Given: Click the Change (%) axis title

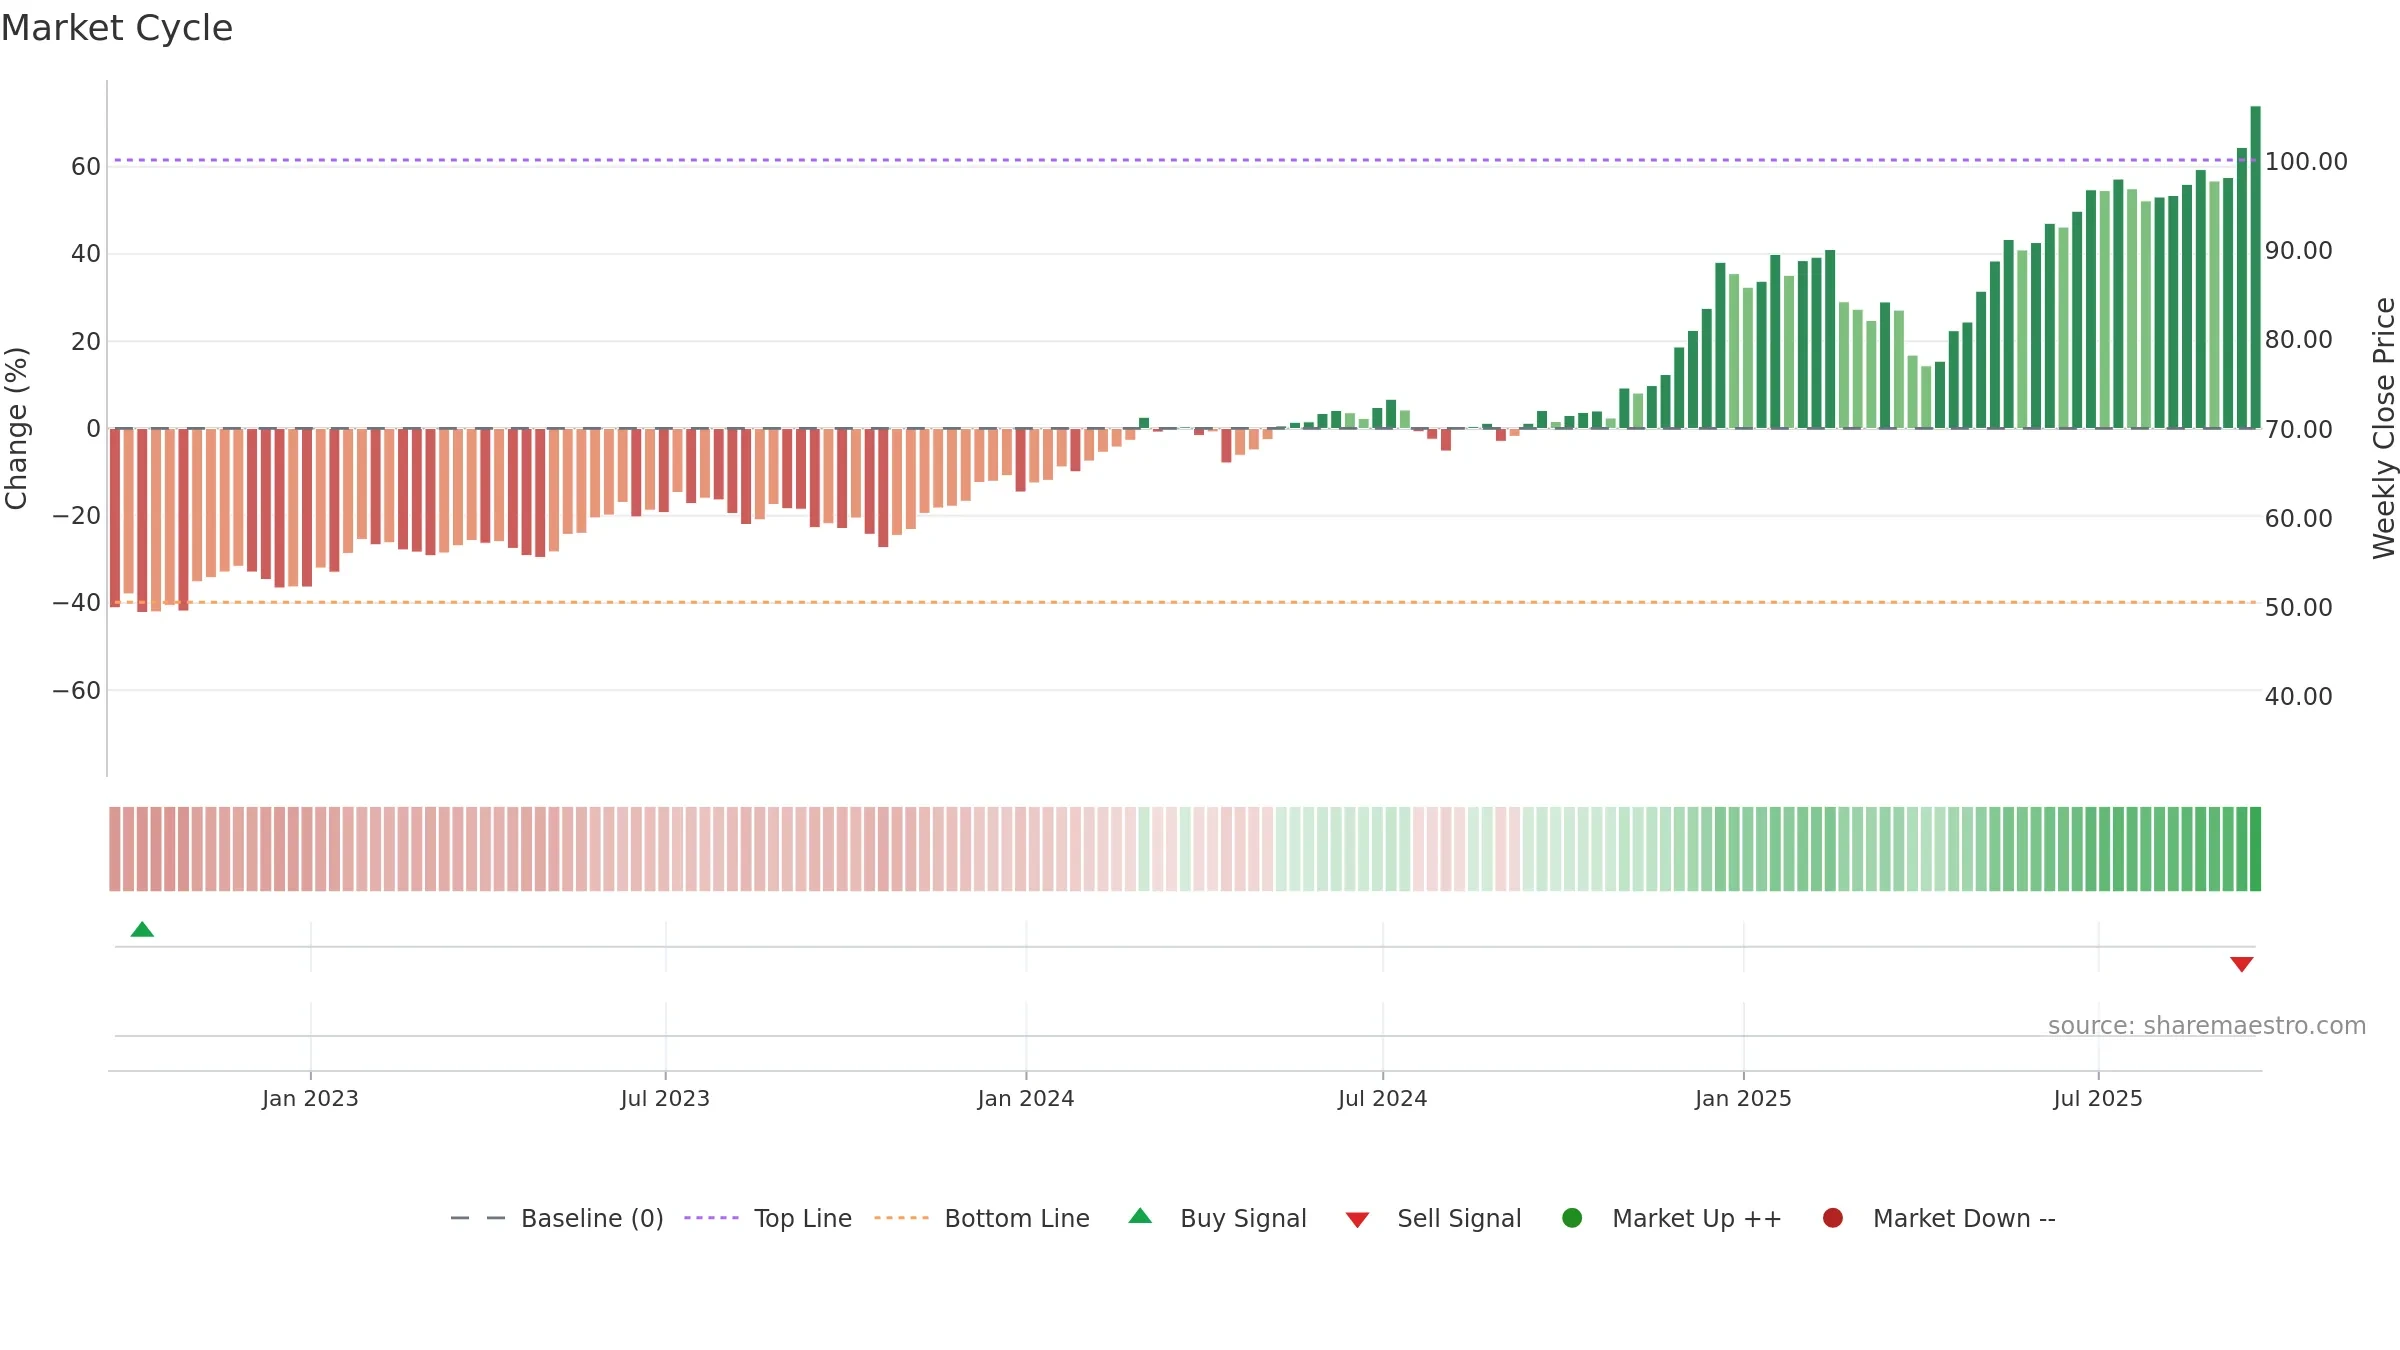Looking at the screenshot, I should (x=16, y=428).
